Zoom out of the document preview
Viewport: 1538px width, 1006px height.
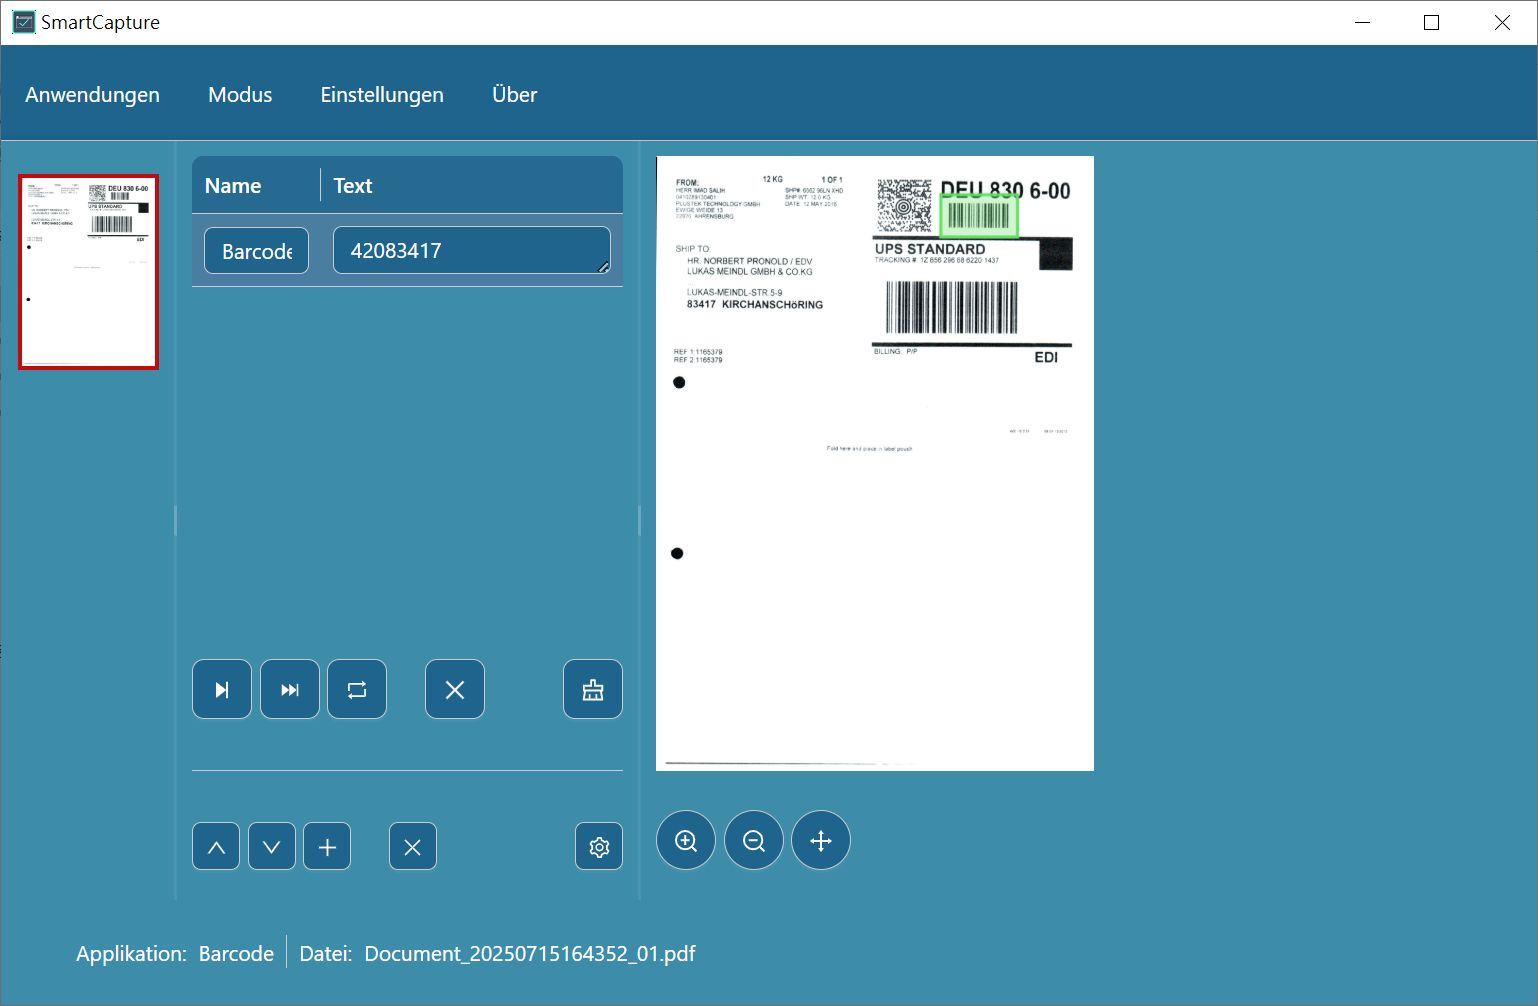click(754, 840)
